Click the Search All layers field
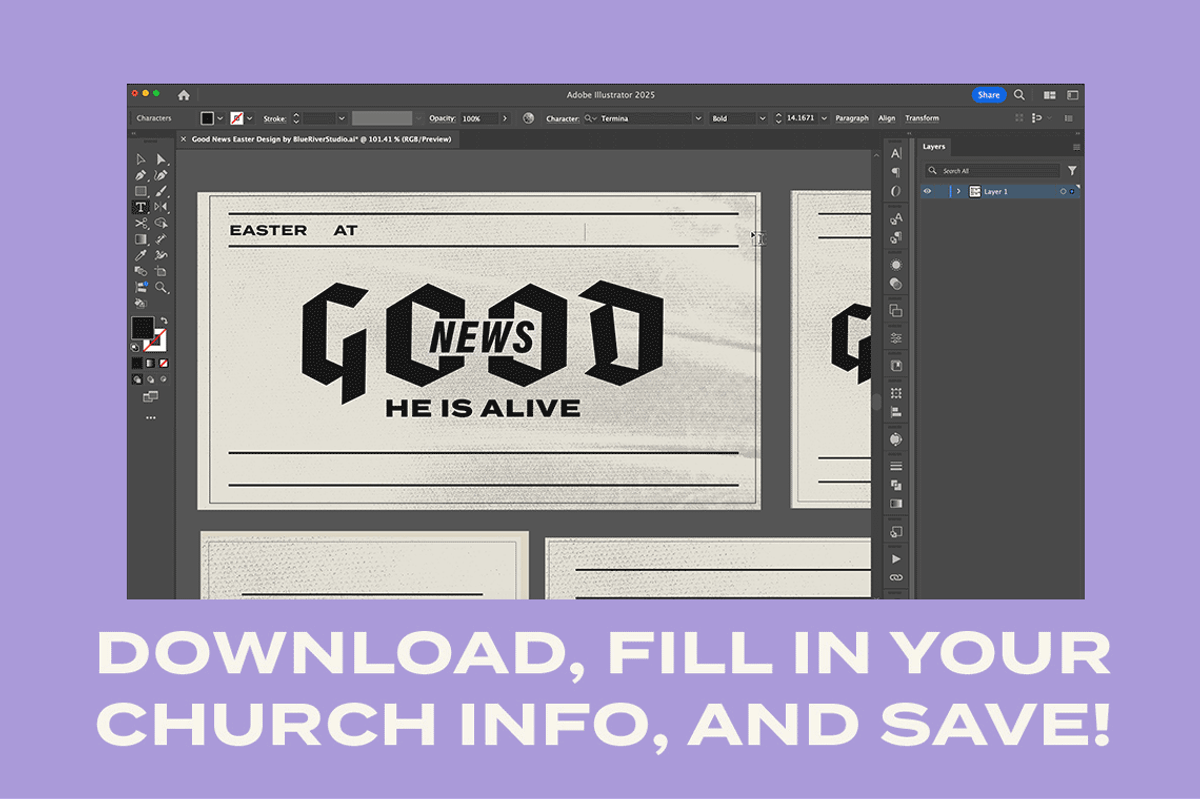The width and height of the screenshot is (1200, 800). click(x=991, y=171)
